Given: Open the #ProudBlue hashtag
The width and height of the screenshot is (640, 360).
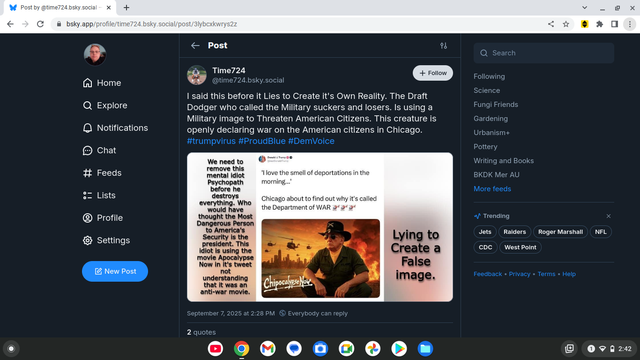Looking at the screenshot, I should click(x=262, y=141).
